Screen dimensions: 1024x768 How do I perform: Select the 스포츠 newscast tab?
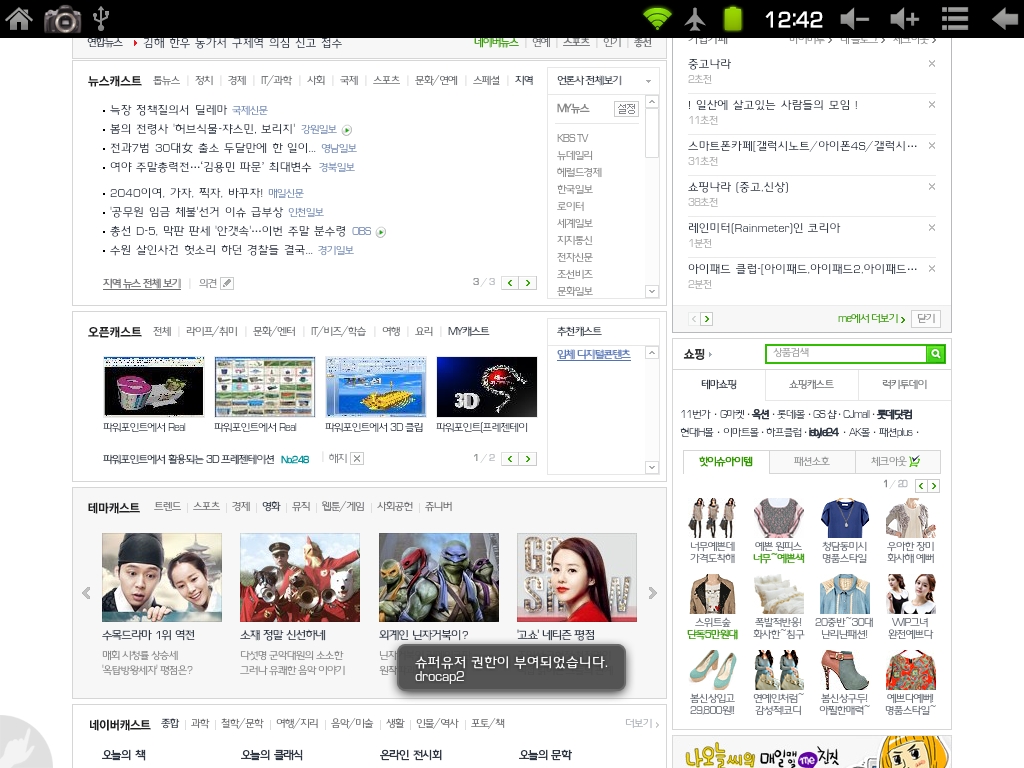[386, 80]
